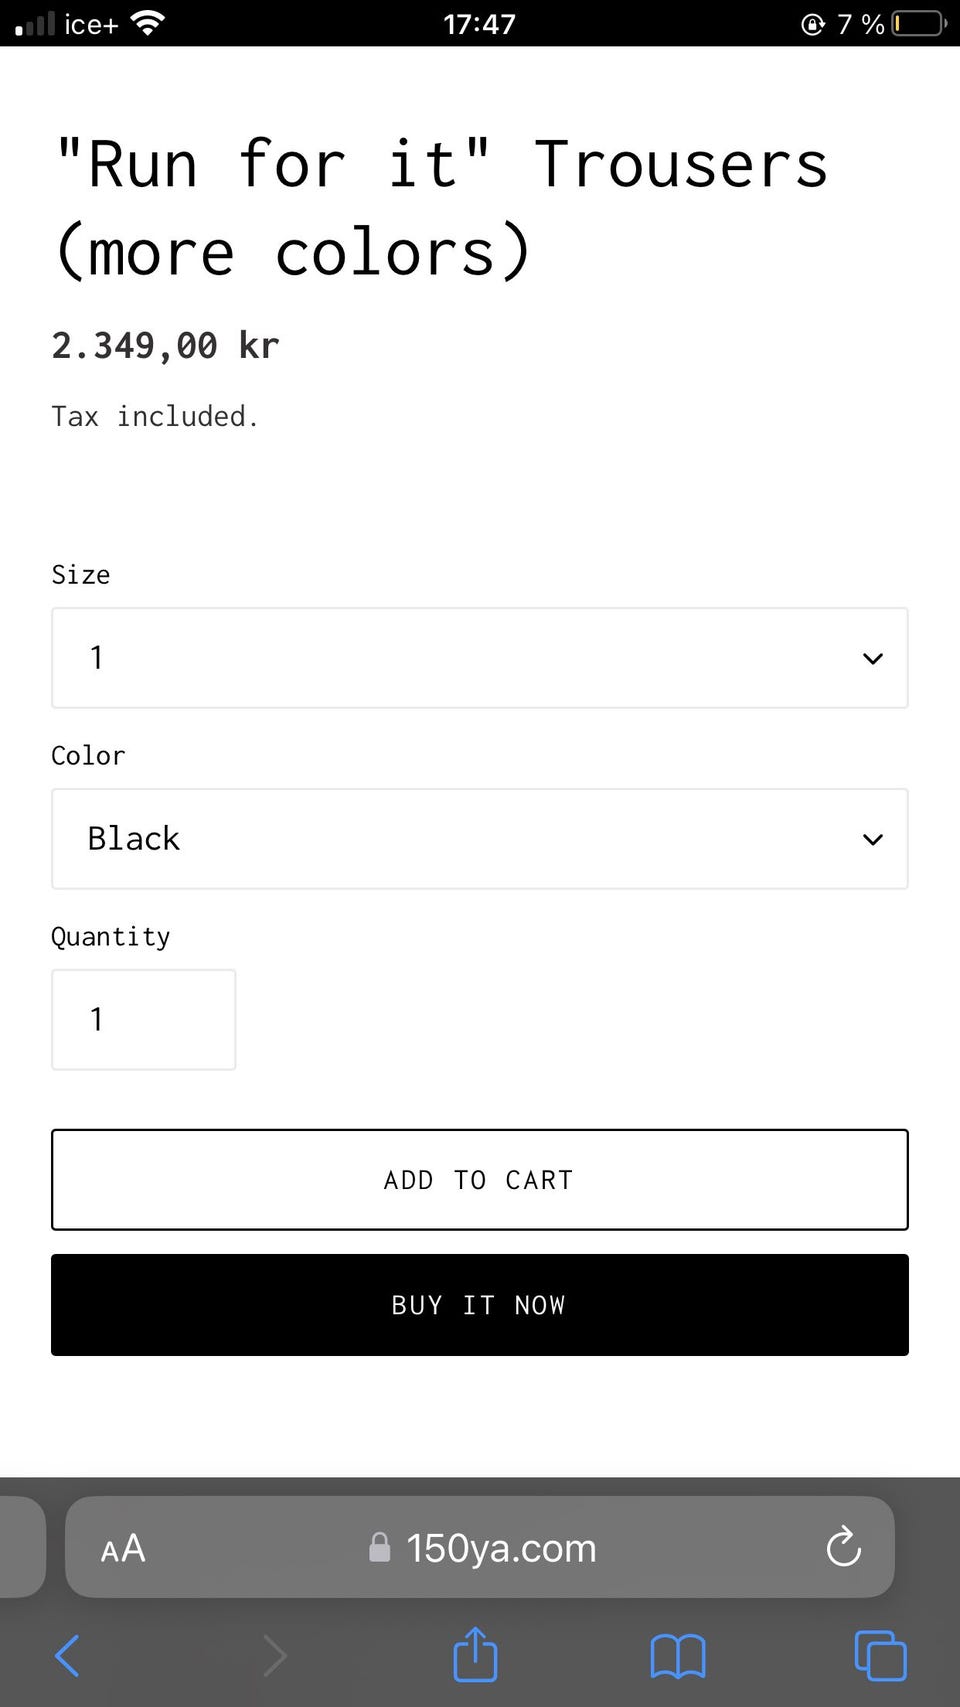This screenshot has width=960, height=1707.
Task: Reload the 150ya.com page
Action: click(x=843, y=1547)
